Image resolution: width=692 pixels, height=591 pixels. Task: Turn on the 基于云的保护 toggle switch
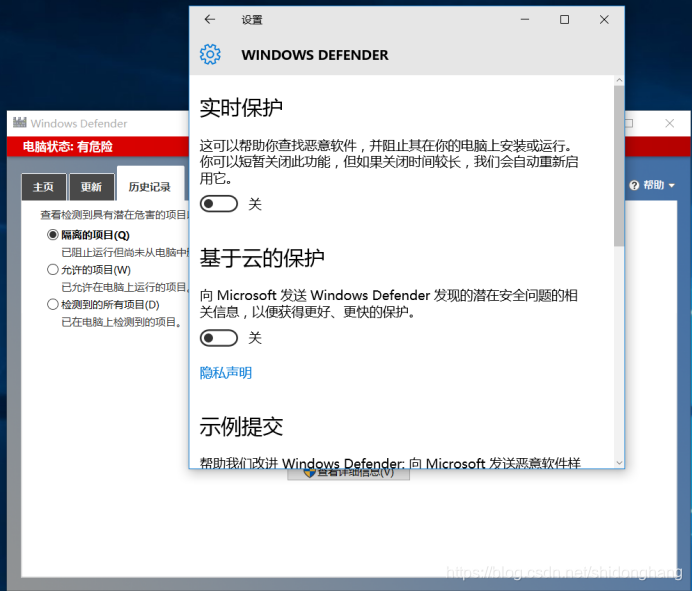[219, 338]
